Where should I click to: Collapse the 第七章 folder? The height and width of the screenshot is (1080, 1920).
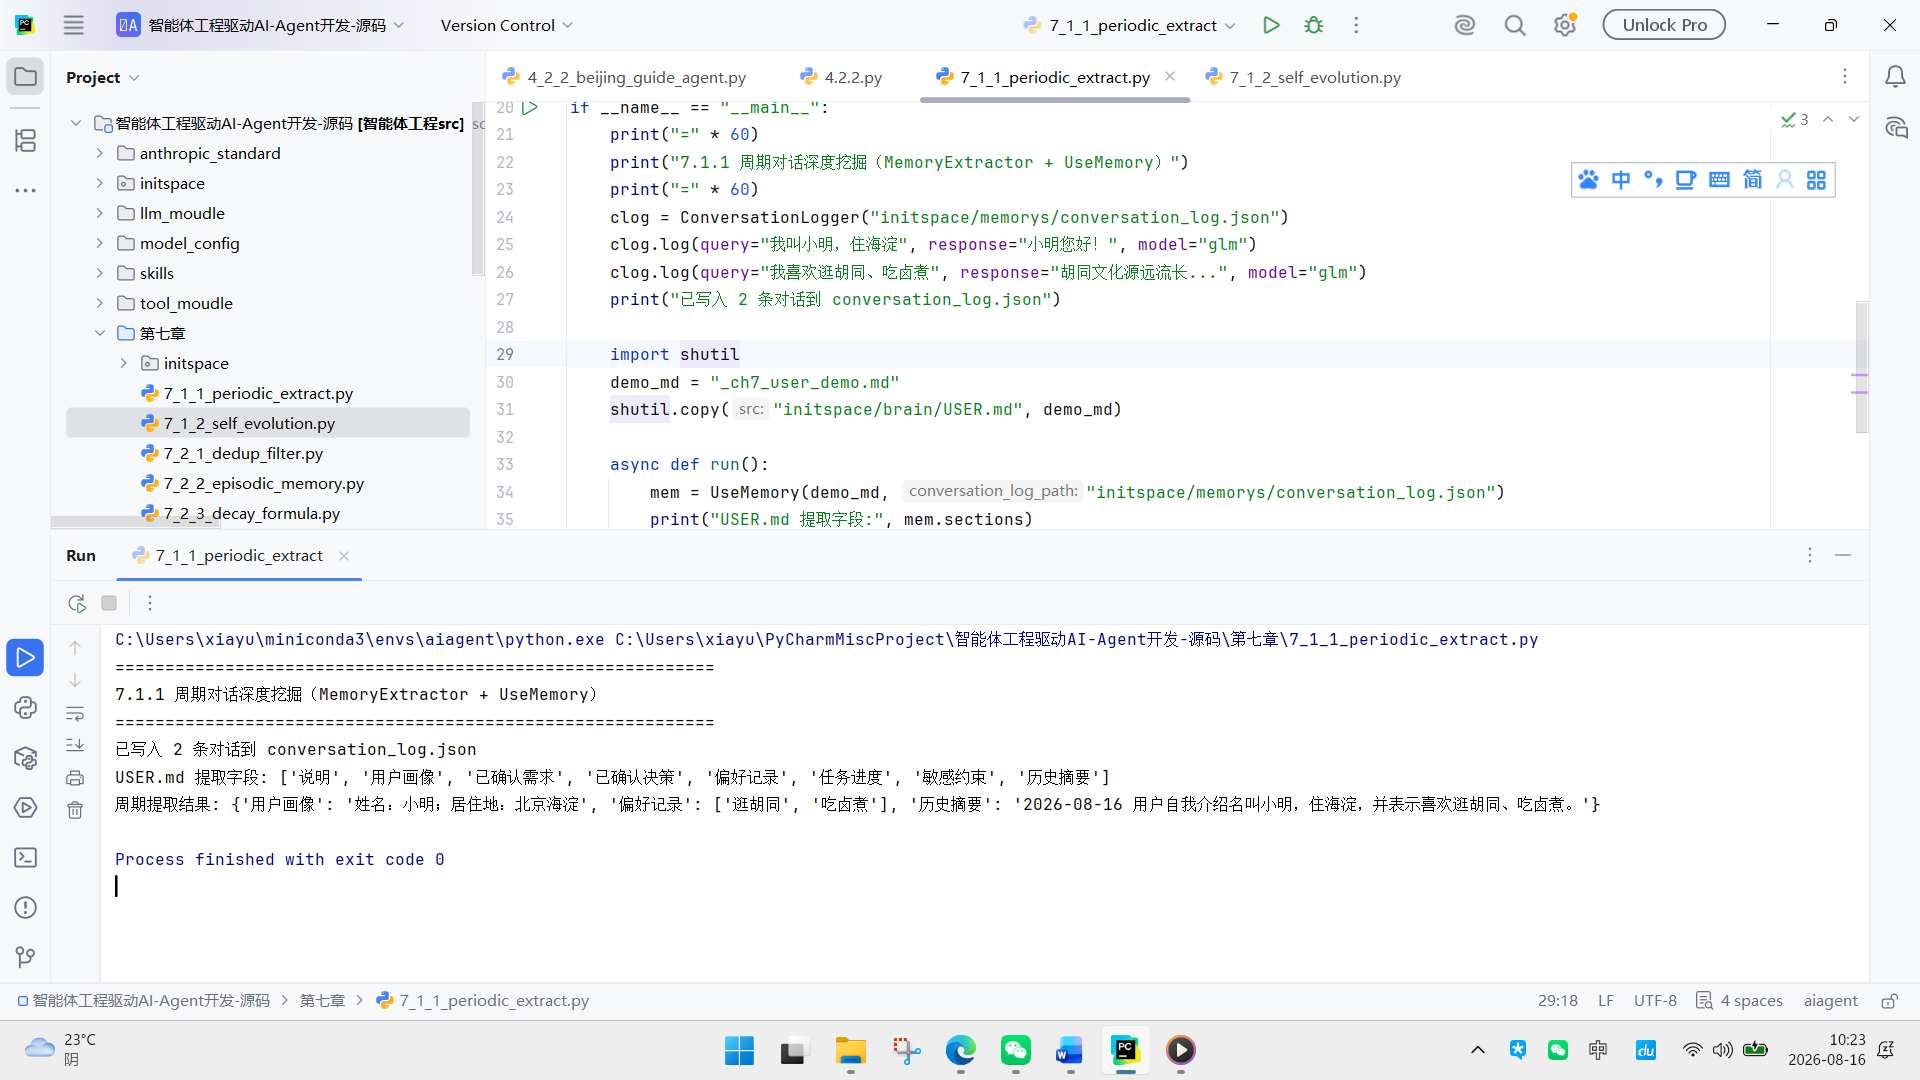(100, 334)
